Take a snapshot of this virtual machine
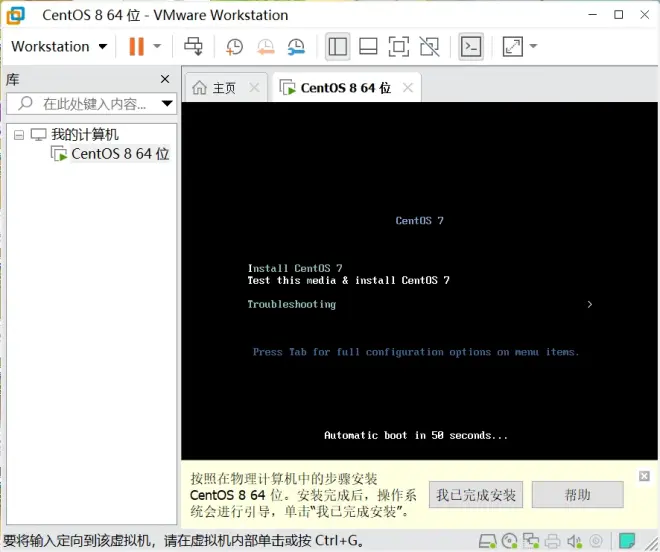The width and height of the screenshot is (660, 552). (x=234, y=46)
